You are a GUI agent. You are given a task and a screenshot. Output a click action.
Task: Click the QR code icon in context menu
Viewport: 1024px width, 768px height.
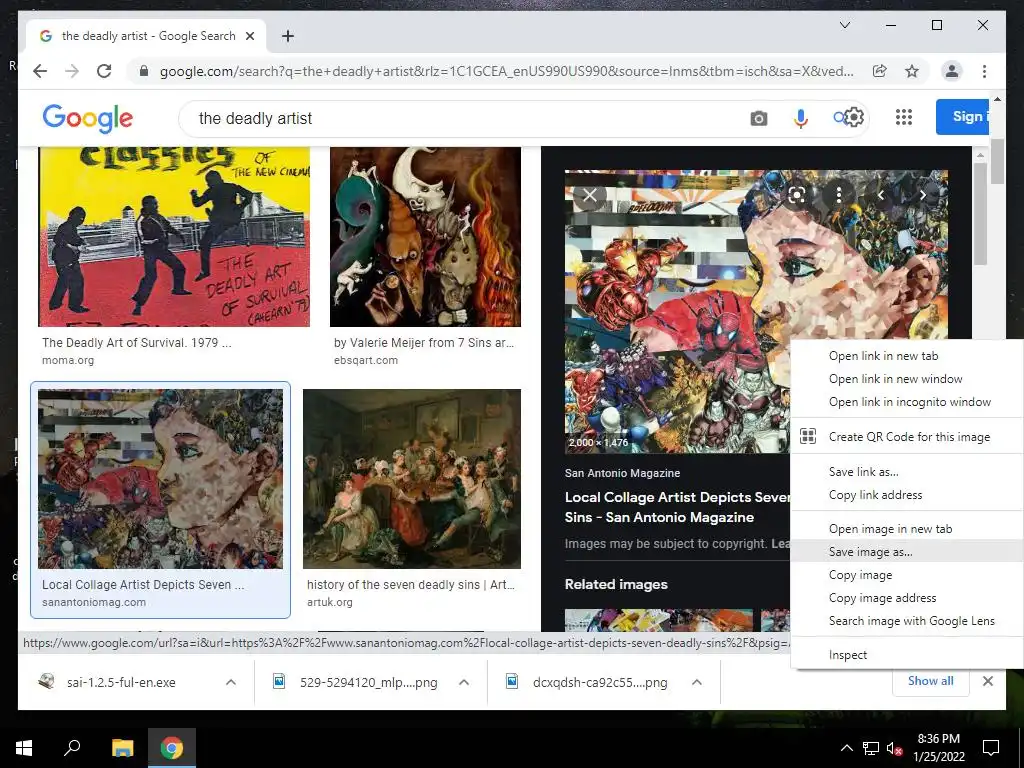(x=808, y=436)
